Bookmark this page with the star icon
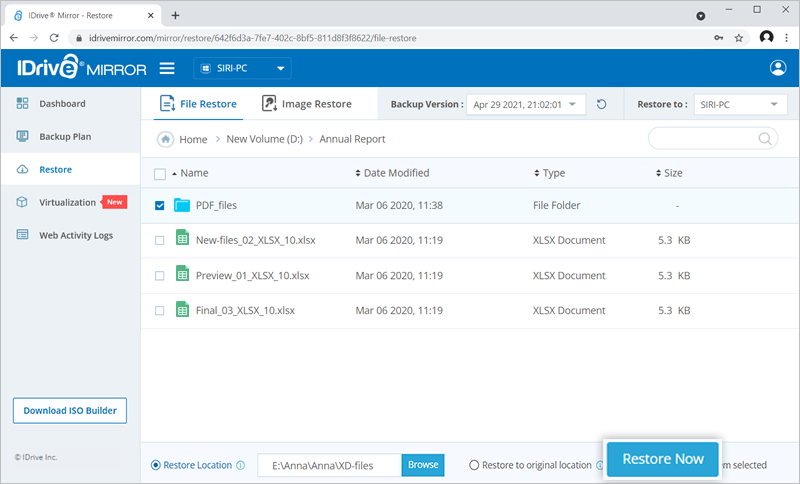 [x=738, y=38]
